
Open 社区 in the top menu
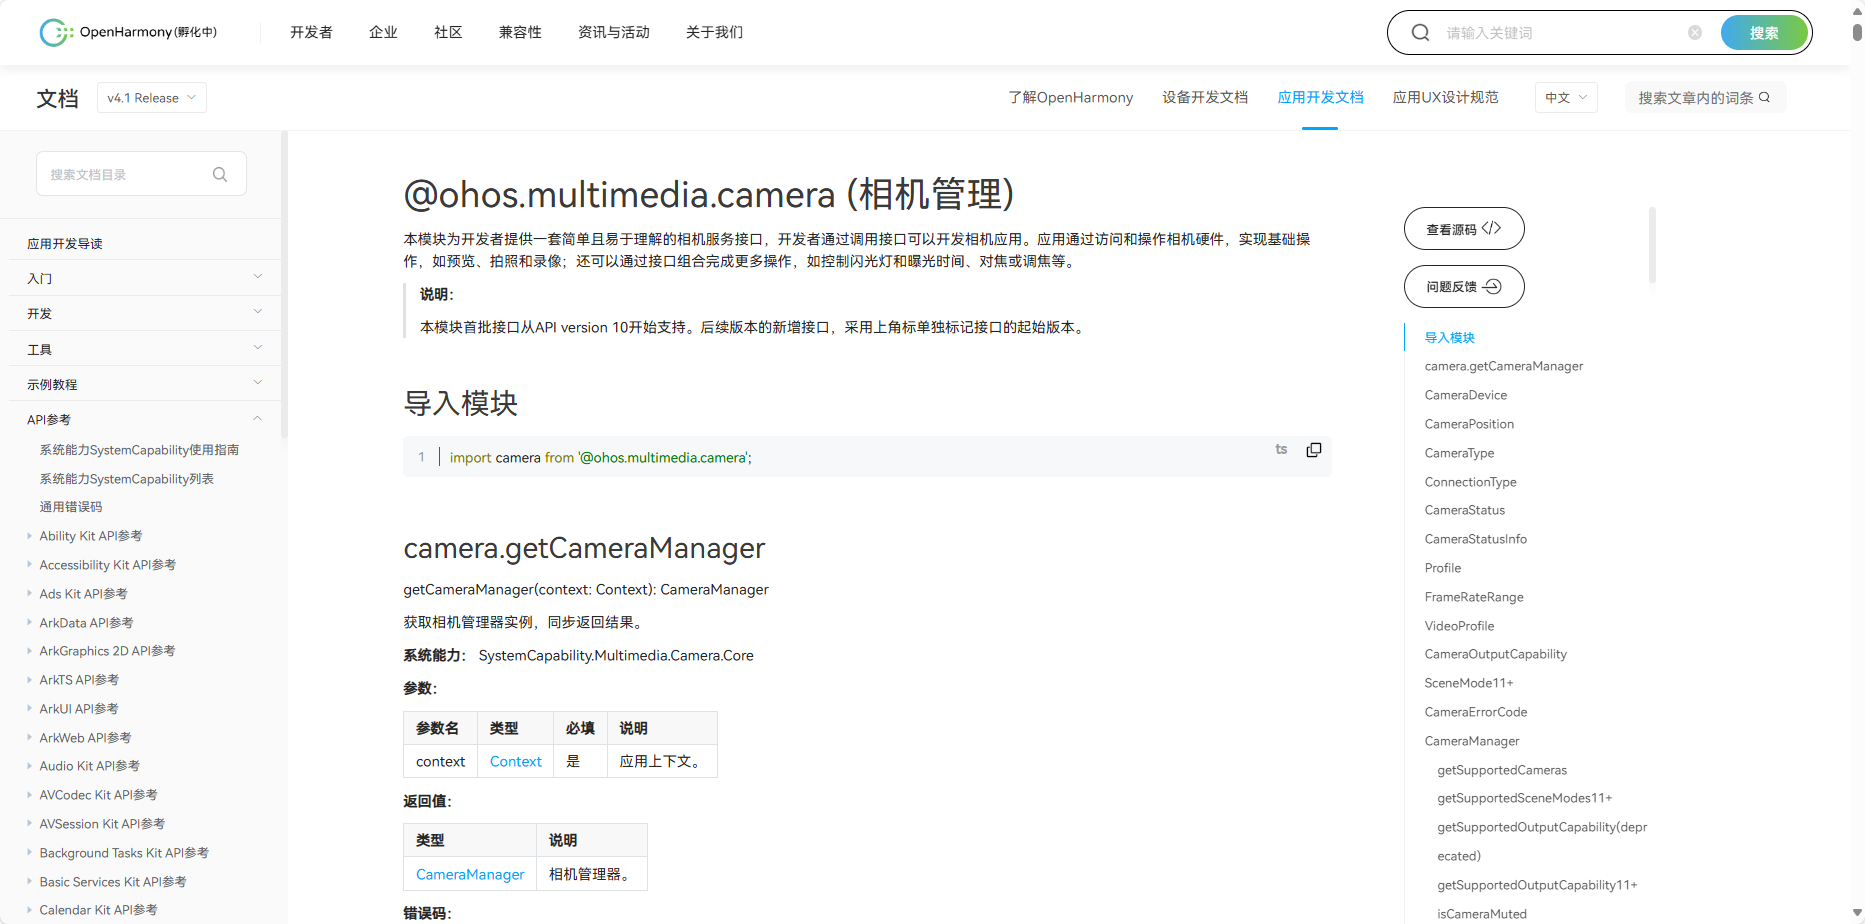point(448,32)
